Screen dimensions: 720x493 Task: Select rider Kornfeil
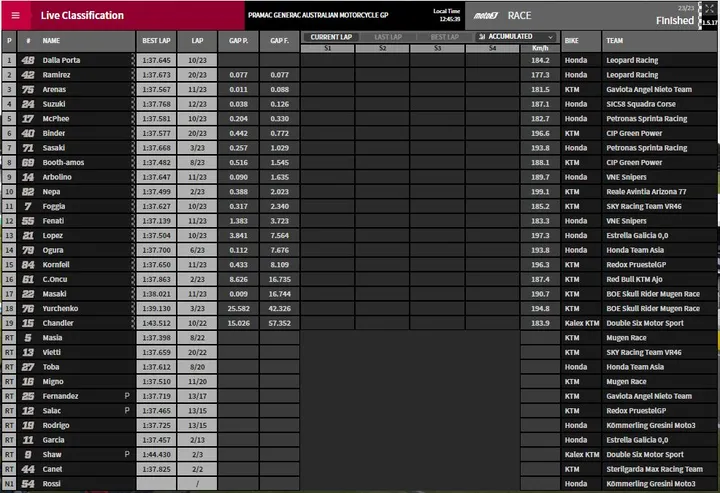pyautogui.click(x=56, y=265)
